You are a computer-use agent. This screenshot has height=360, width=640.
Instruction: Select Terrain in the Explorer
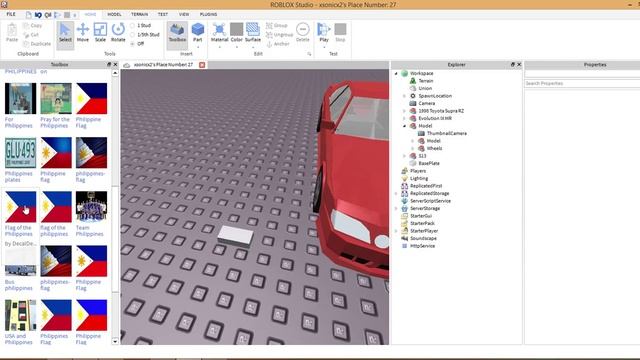[422, 81]
